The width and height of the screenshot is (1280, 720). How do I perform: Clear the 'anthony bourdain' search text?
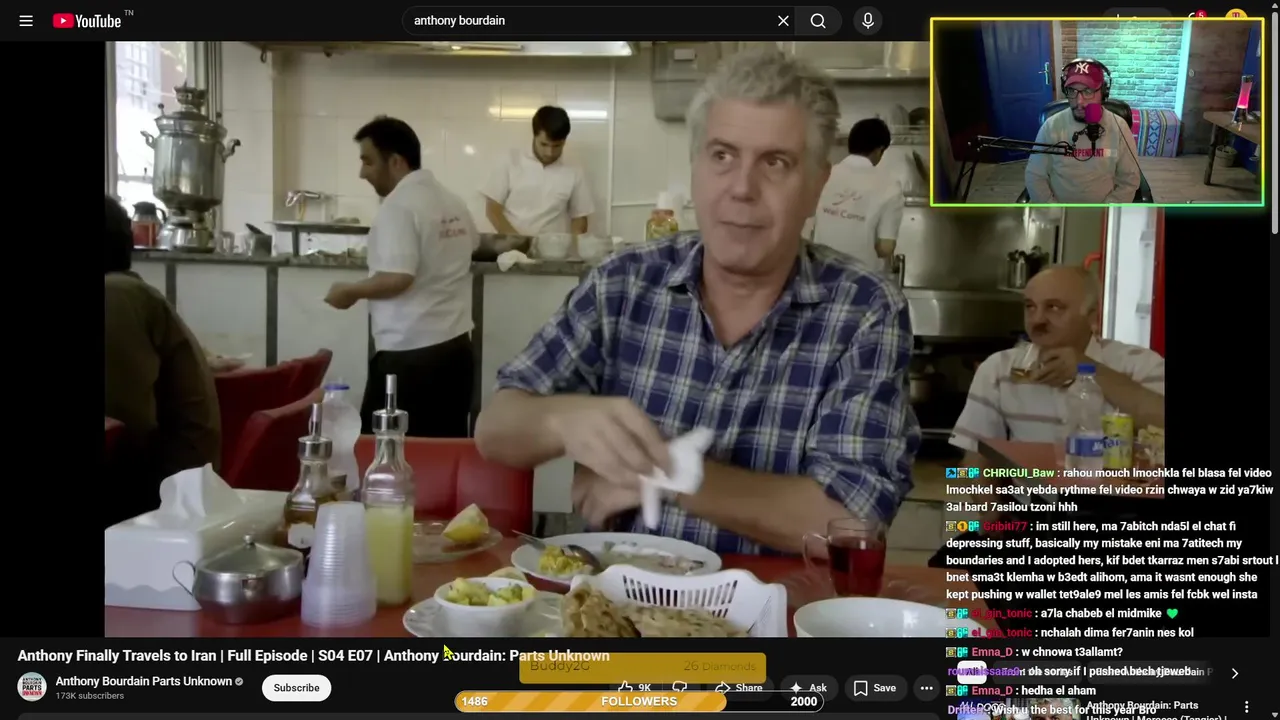pyautogui.click(x=783, y=21)
